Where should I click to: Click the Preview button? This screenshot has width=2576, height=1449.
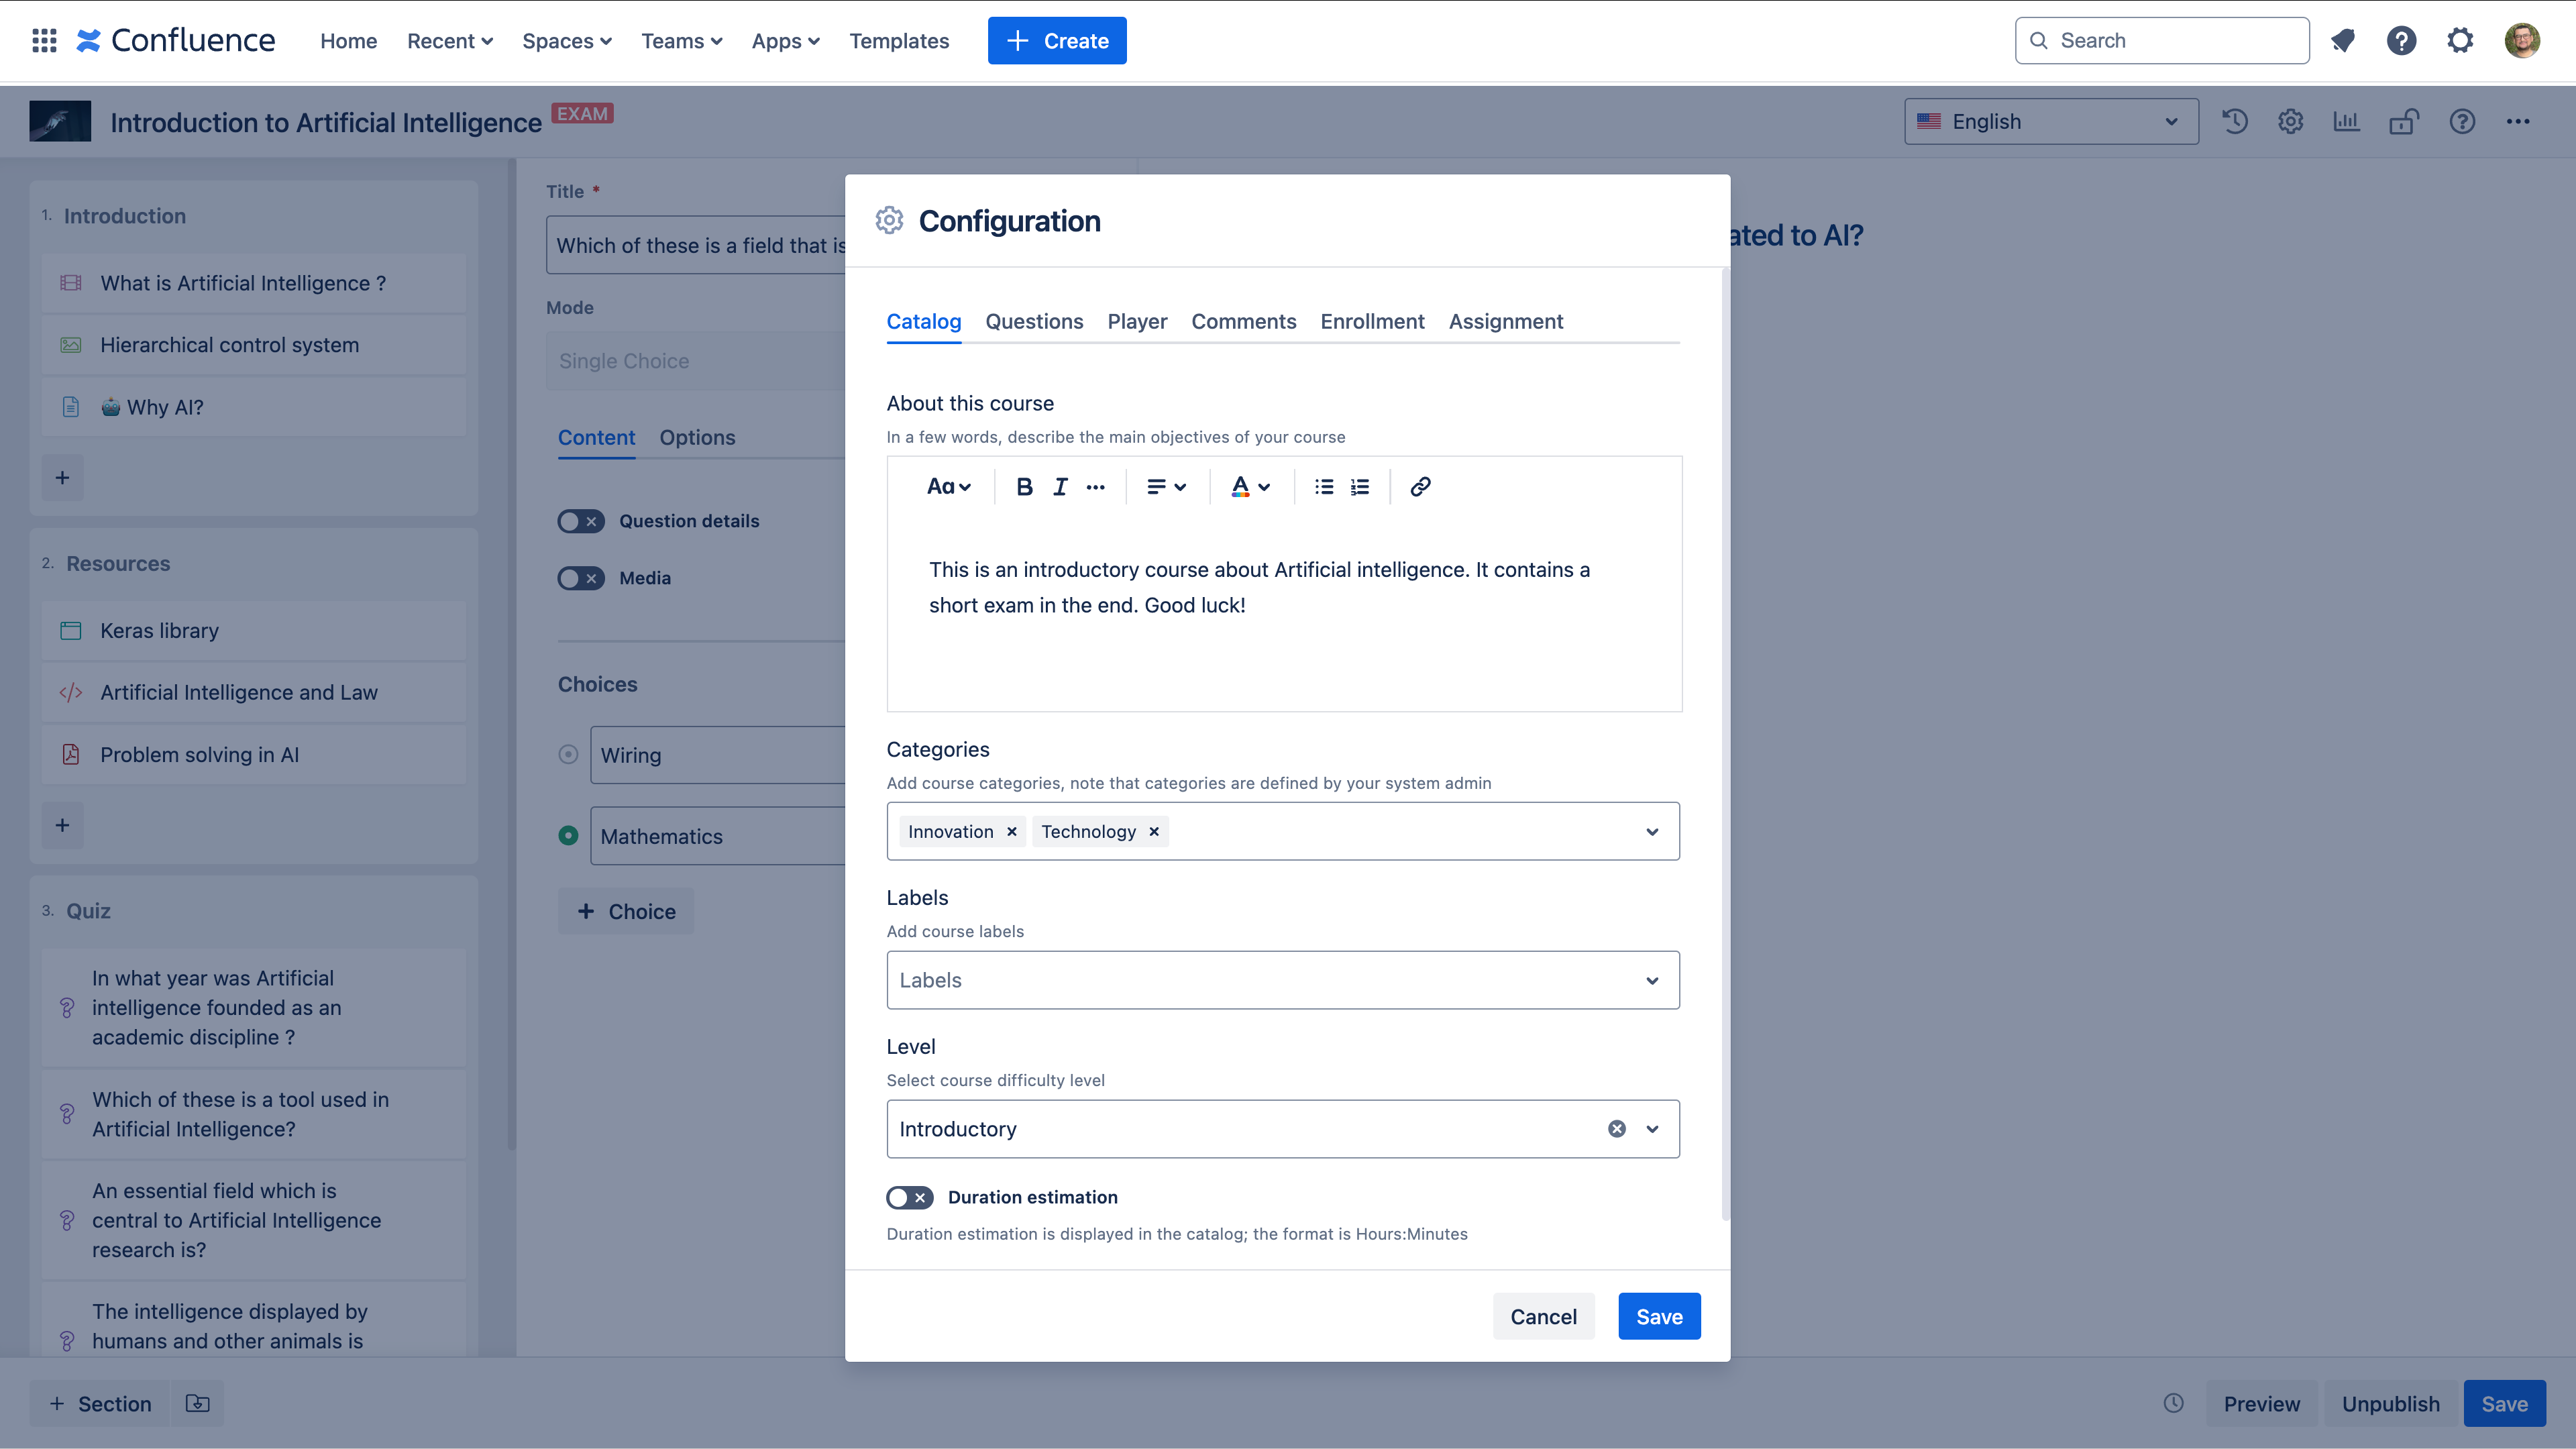[2262, 1404]
